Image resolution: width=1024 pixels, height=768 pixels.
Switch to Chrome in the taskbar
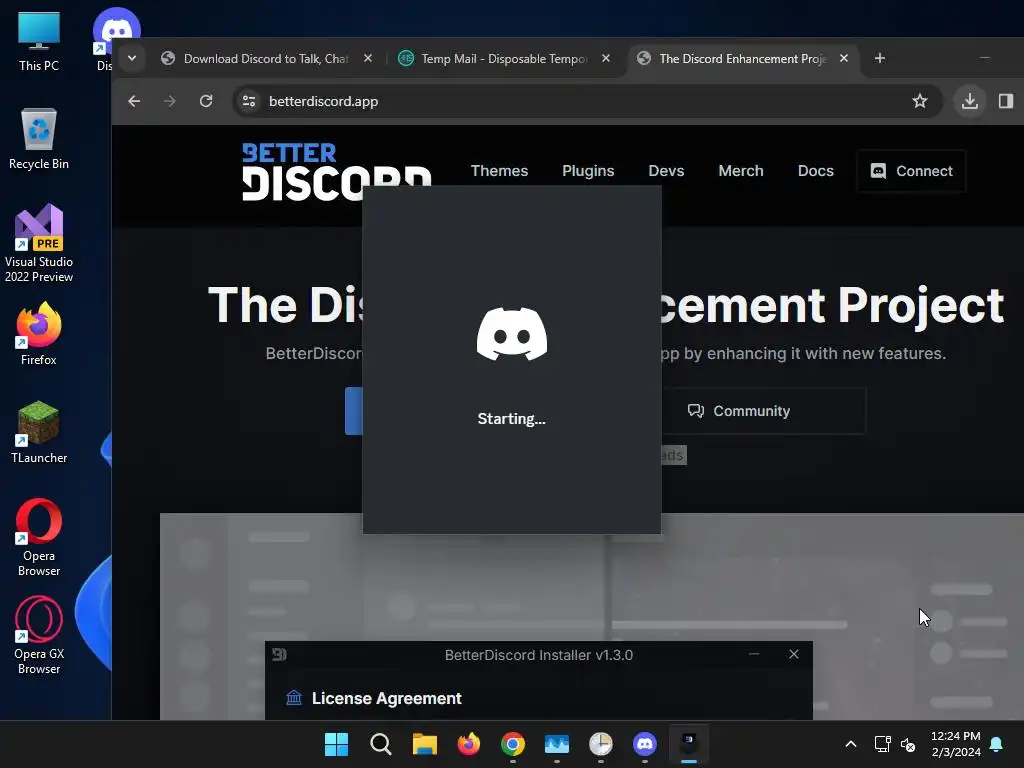(x=513, y=744)
